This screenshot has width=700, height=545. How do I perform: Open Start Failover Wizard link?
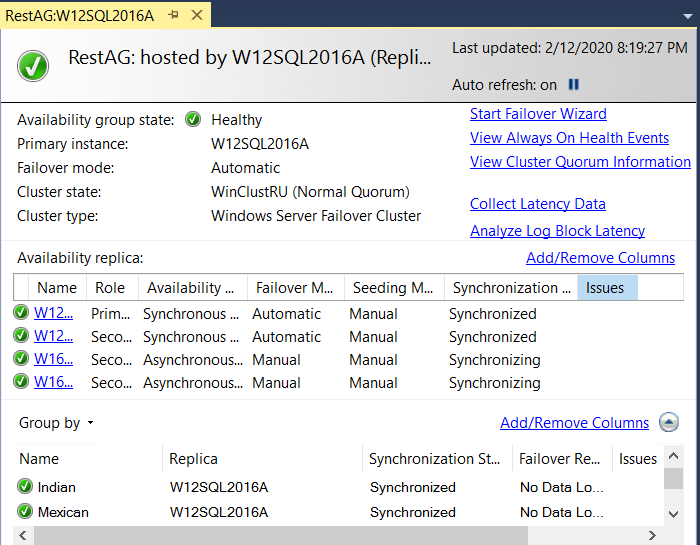[x=538, y=114]
